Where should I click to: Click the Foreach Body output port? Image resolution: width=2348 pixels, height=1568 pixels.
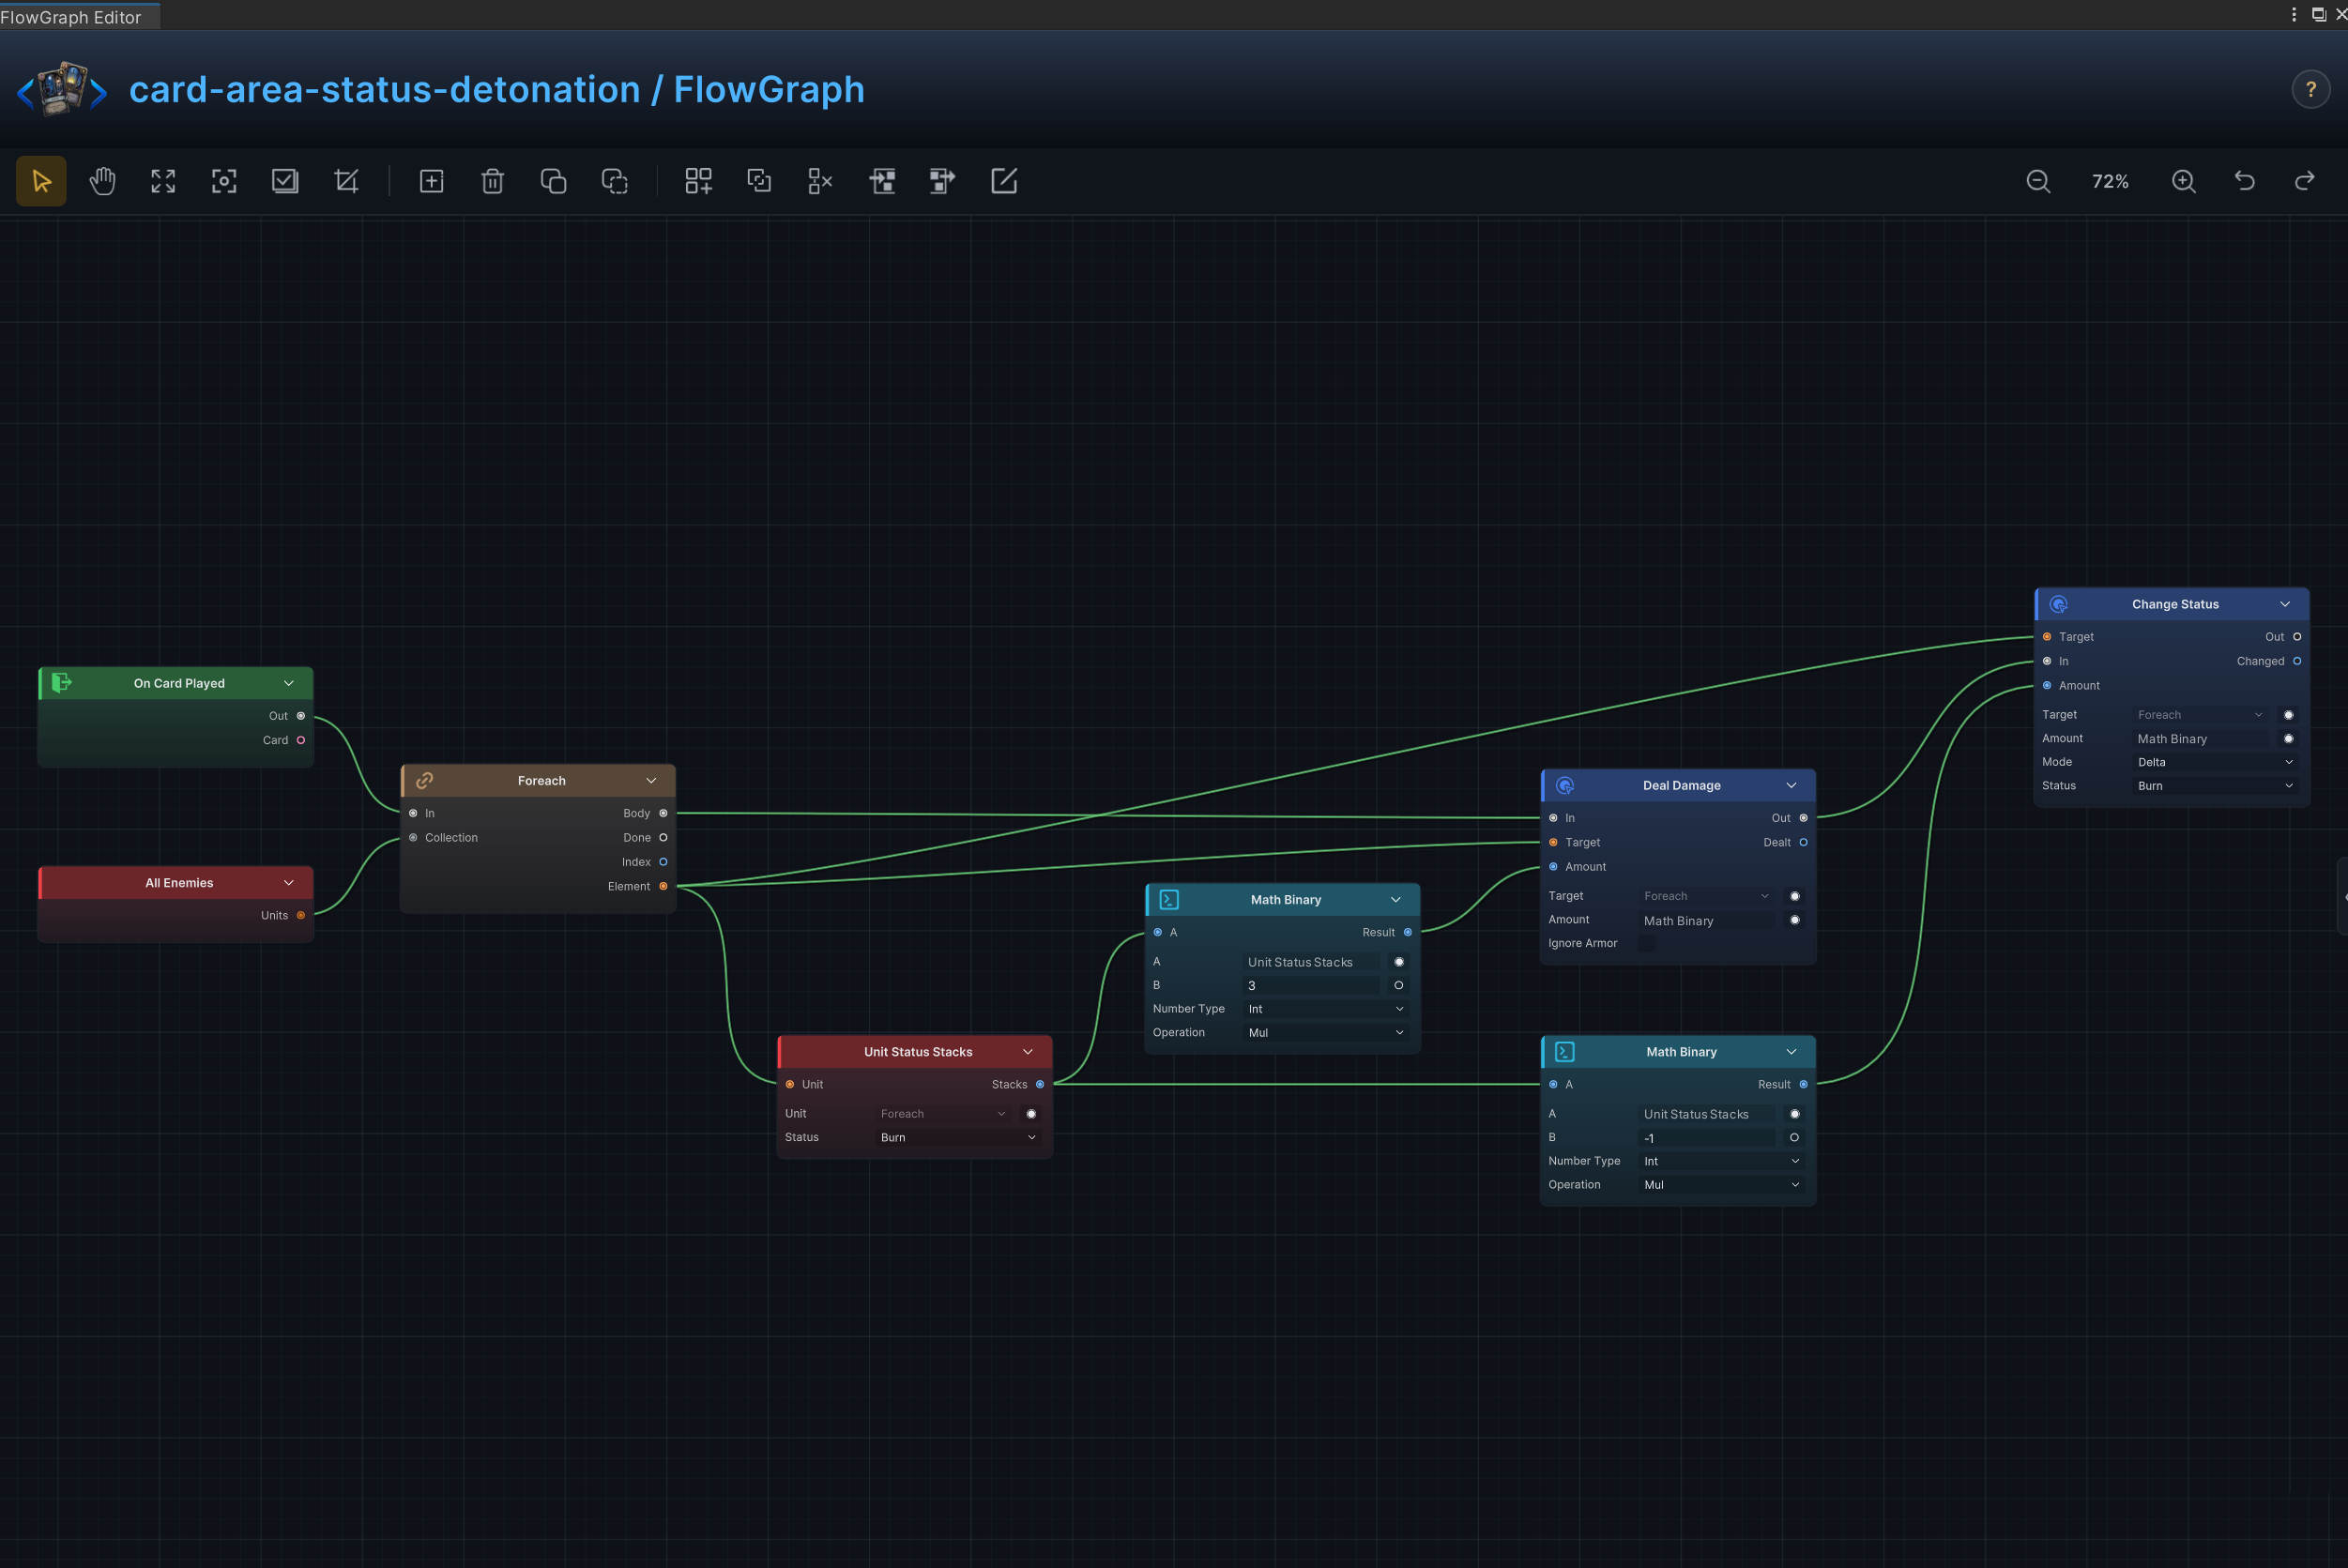point(663,813)
